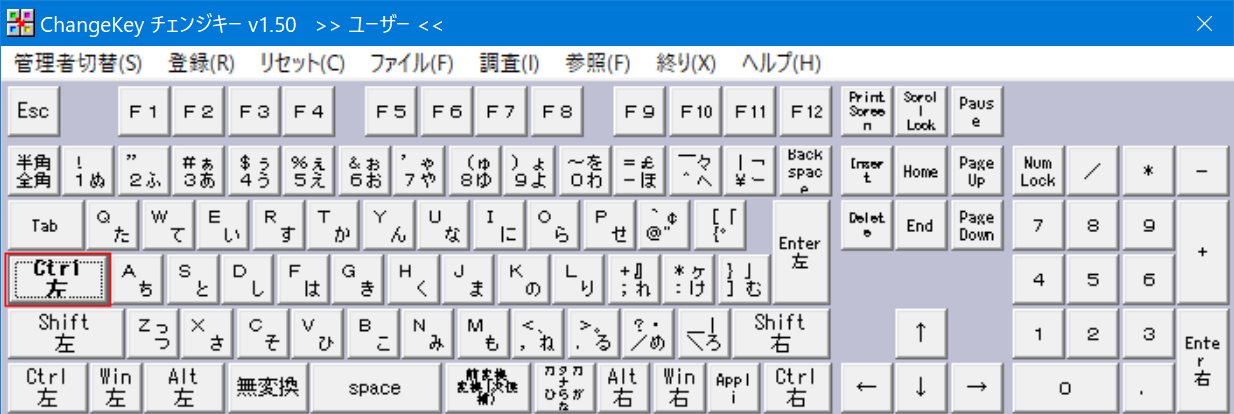Select the Home key

pos(920,172)
